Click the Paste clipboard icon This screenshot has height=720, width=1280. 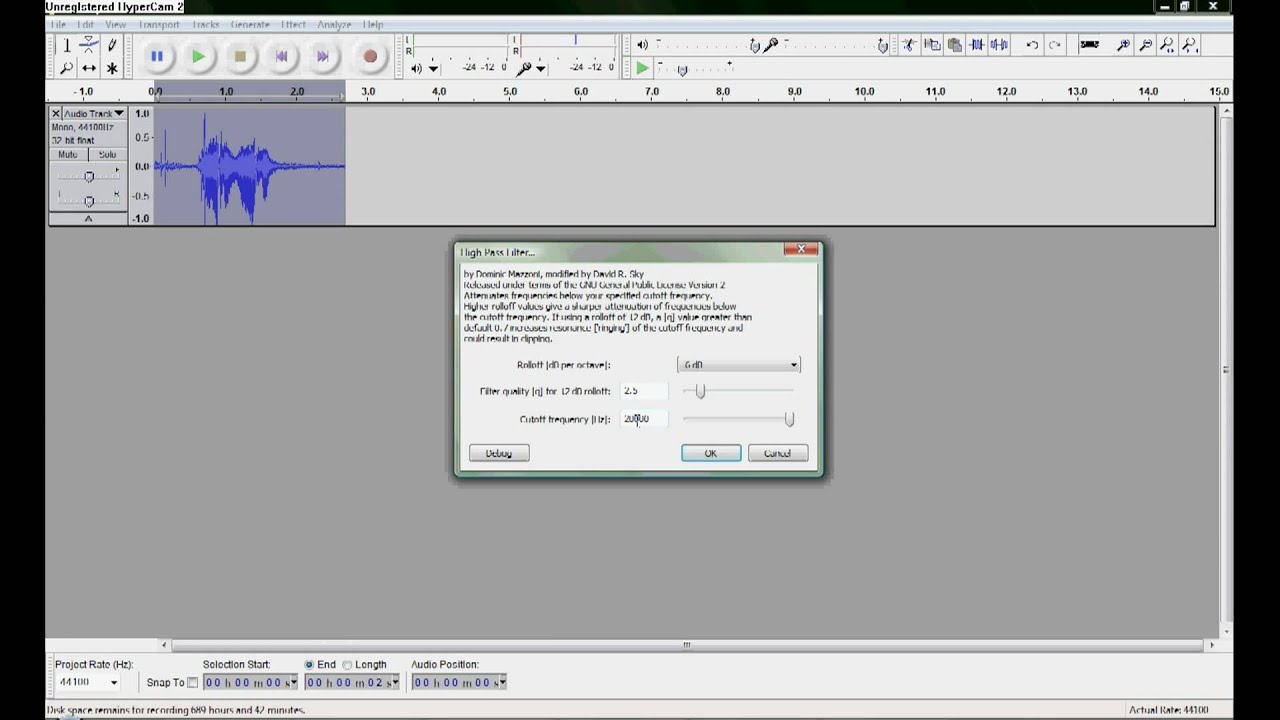pyautogui.click(x=954, y=45)
